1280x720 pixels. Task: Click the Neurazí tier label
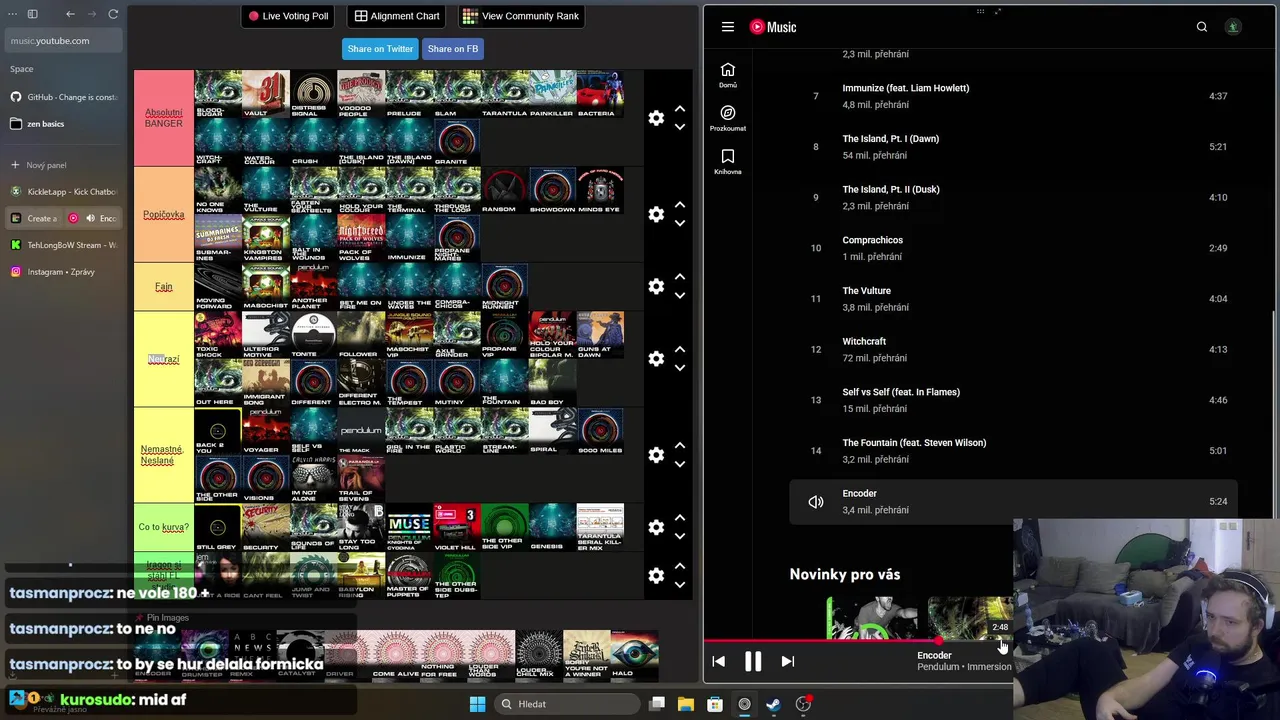click(x=164, y=359)
